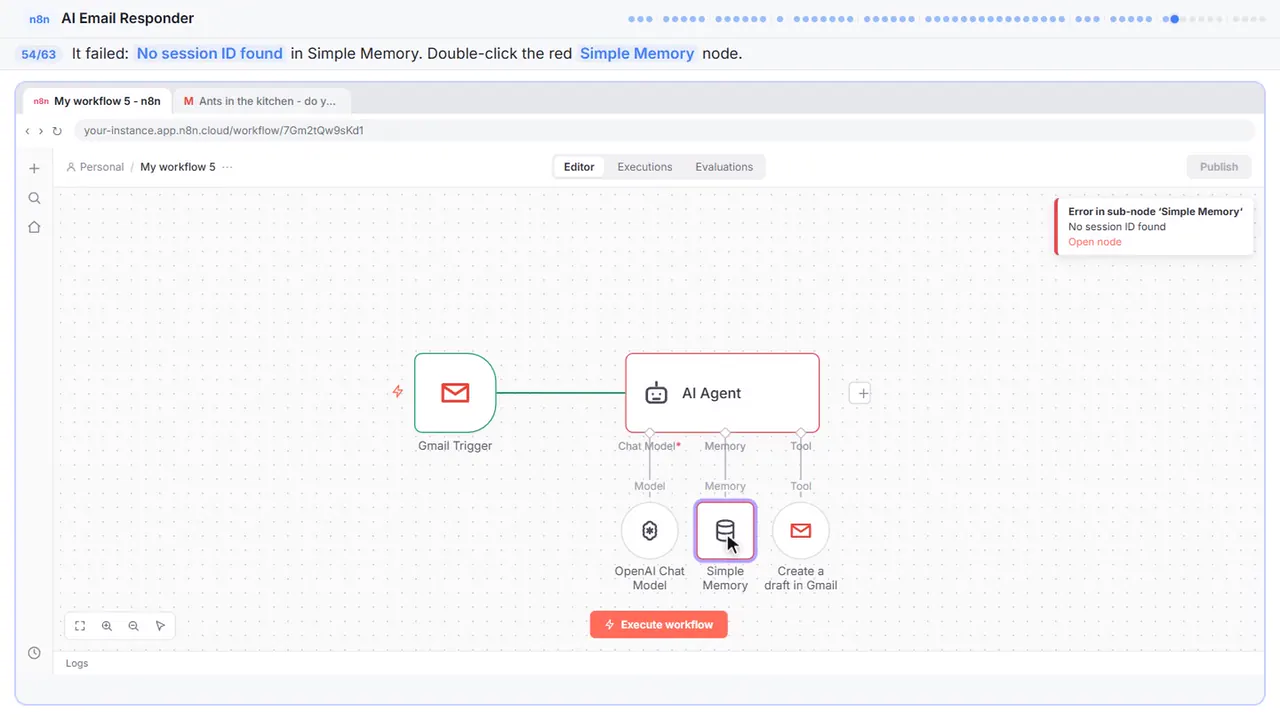1280x720 pixels.
Task: Switch to the Executions tab
Action: pyautogui.click(x=645, y=167)
